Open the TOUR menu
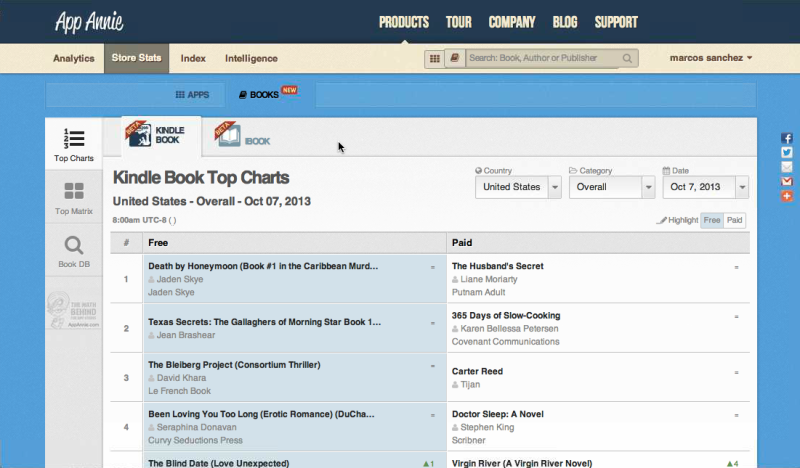The width and height of the screenshot is (800, 468). point(459,22)
